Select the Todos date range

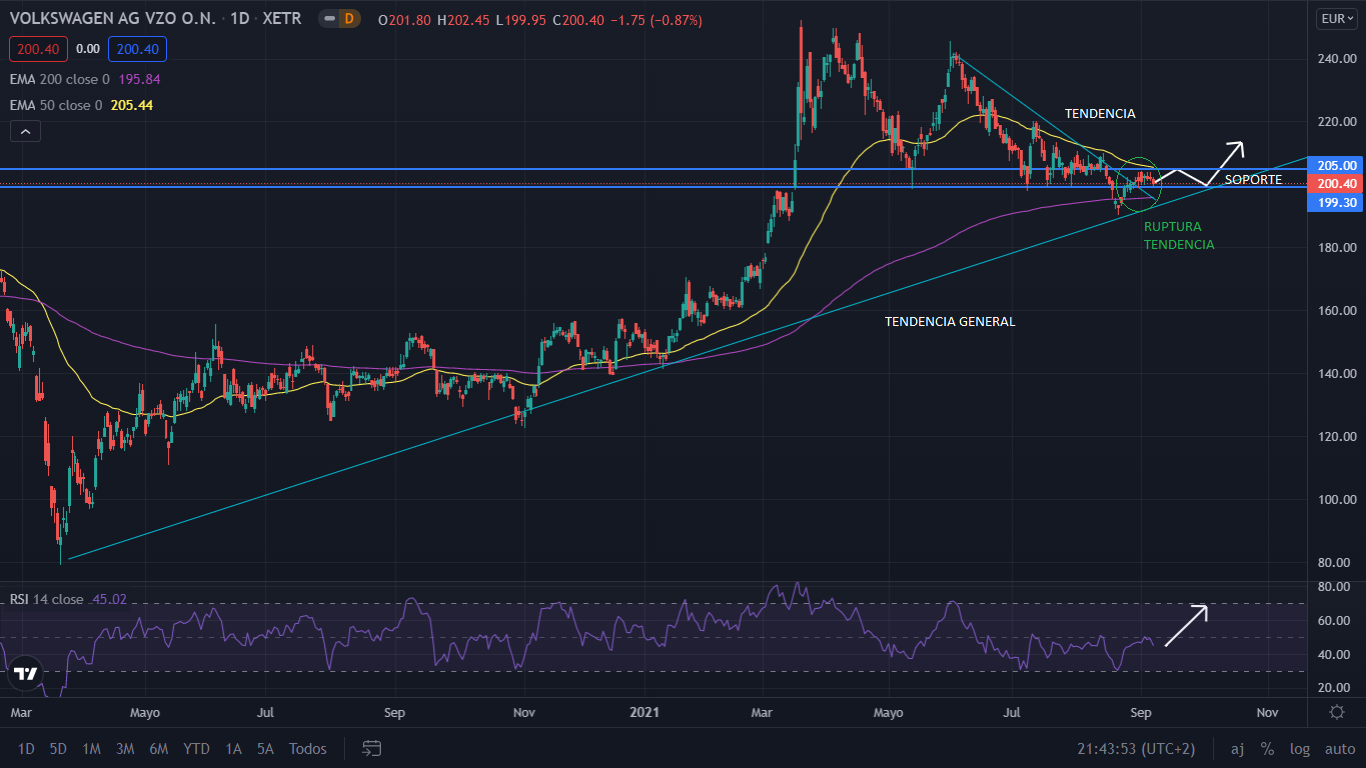coord(307,748)
